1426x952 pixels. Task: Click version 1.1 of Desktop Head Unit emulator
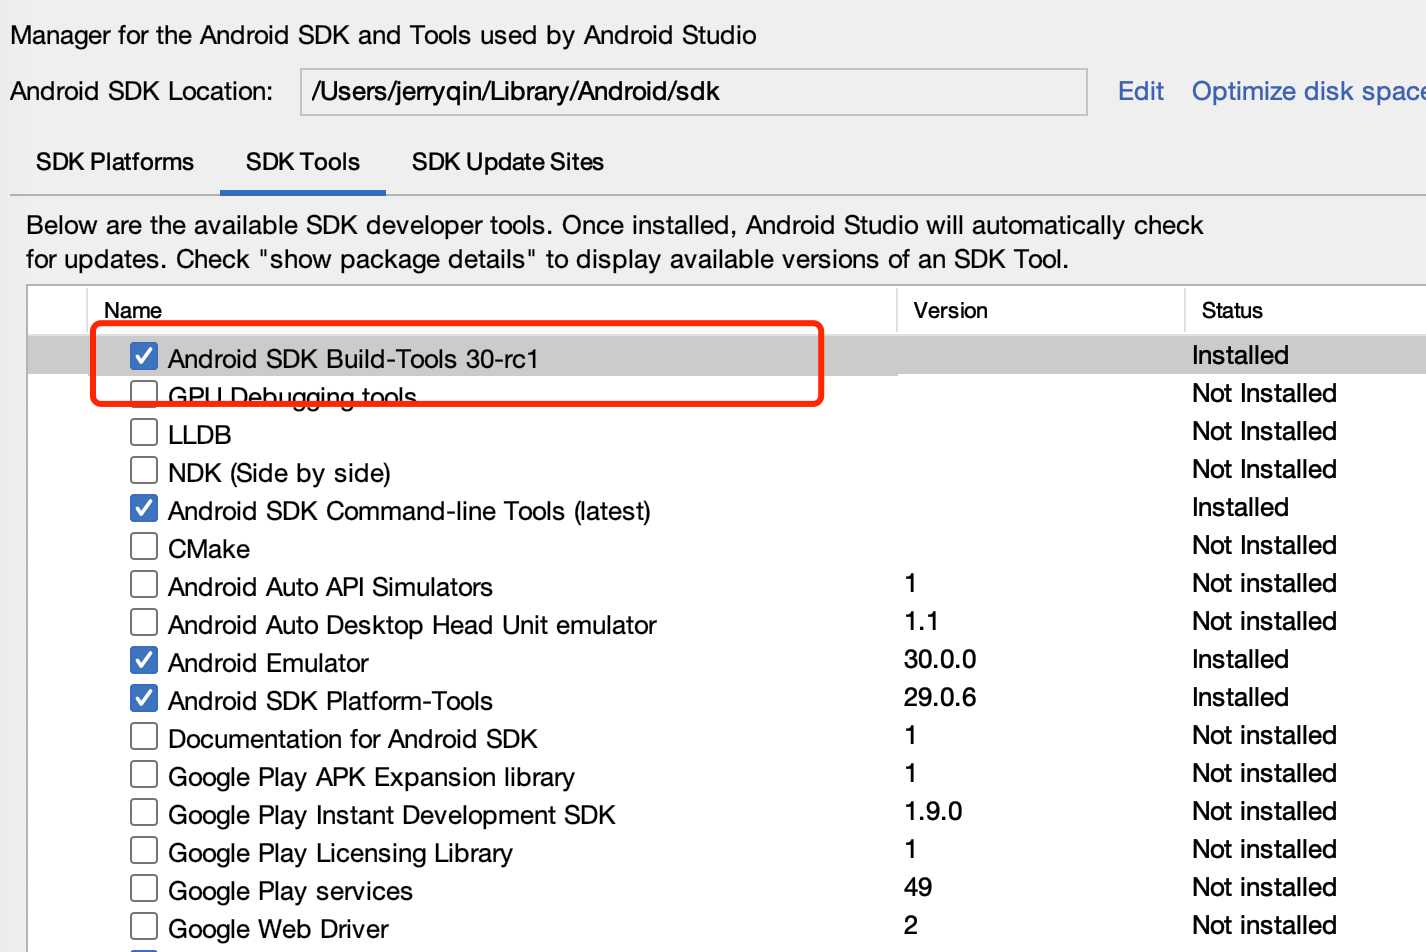921,621
